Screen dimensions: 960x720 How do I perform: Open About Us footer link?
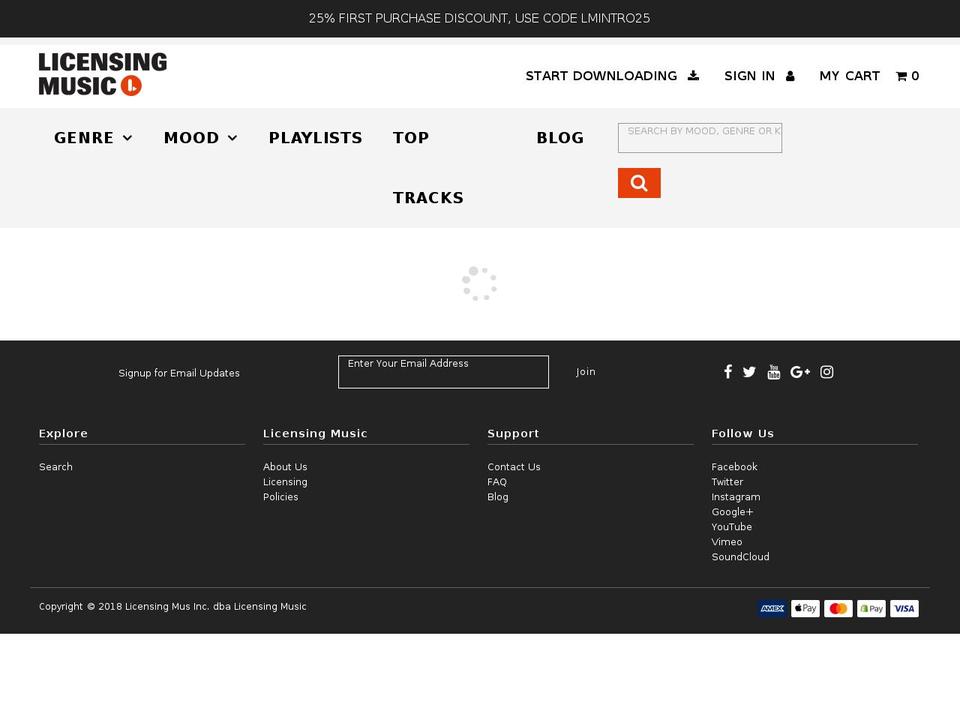coord(285,467)
